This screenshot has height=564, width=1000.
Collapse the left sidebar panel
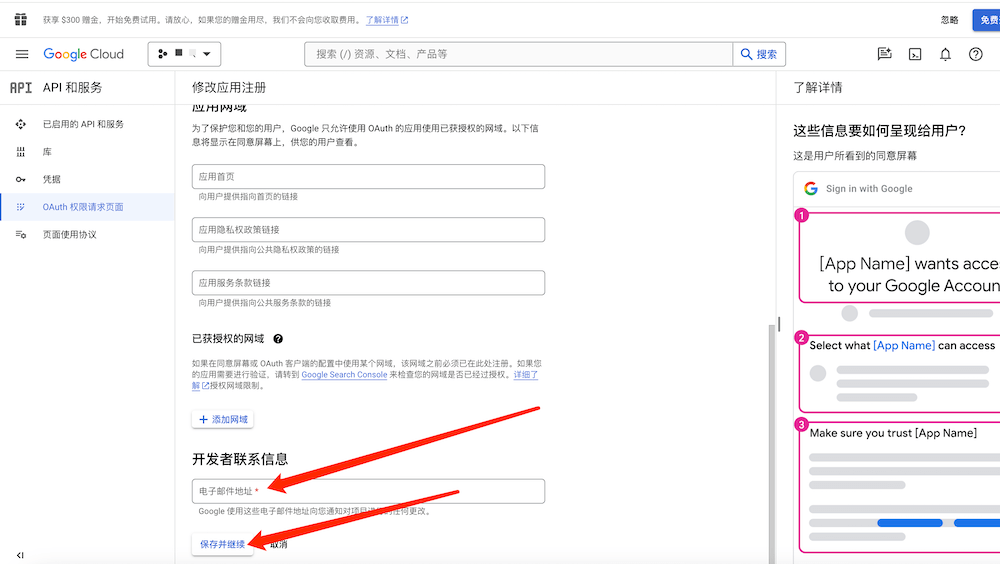point(20,555)
